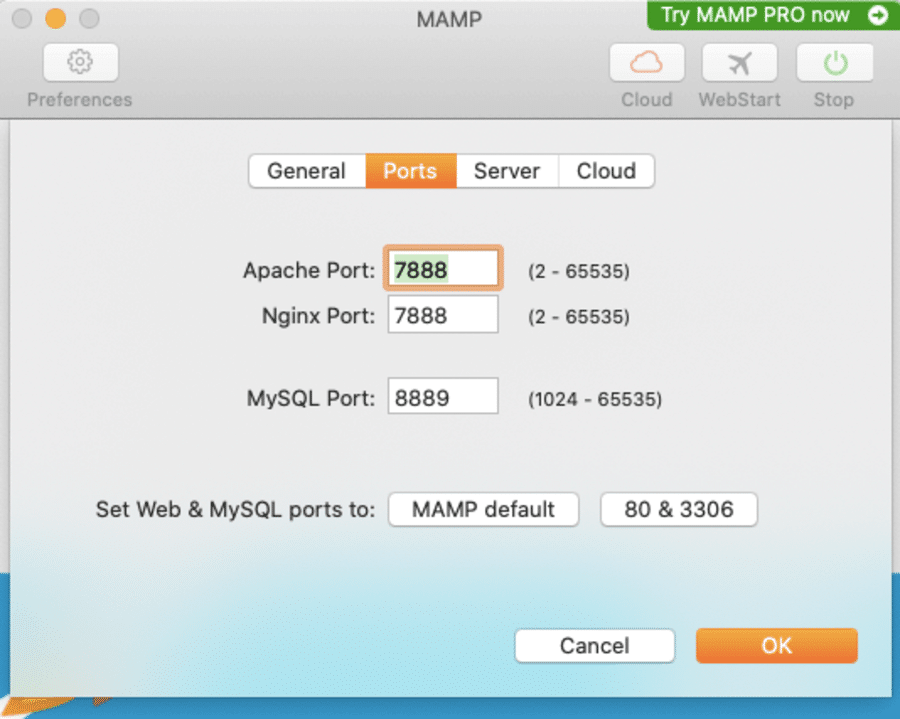Open Preferences via the gear icon
The width and height of the screenshot is (900, 719).
(x=80, y=63)
